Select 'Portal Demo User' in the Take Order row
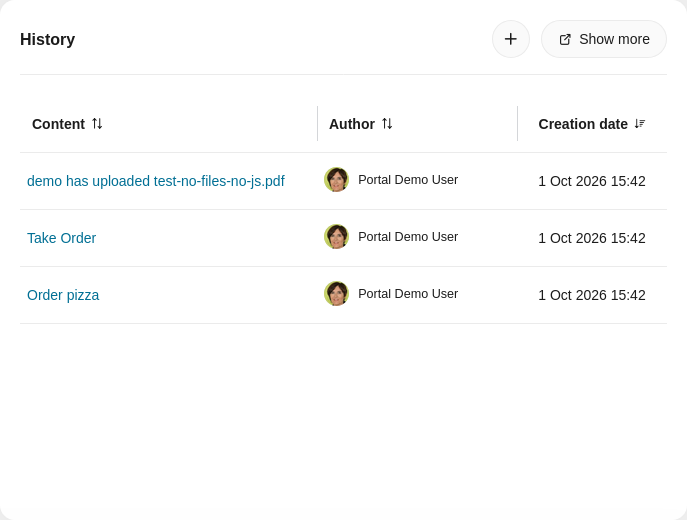 click(x=408, y=237)
